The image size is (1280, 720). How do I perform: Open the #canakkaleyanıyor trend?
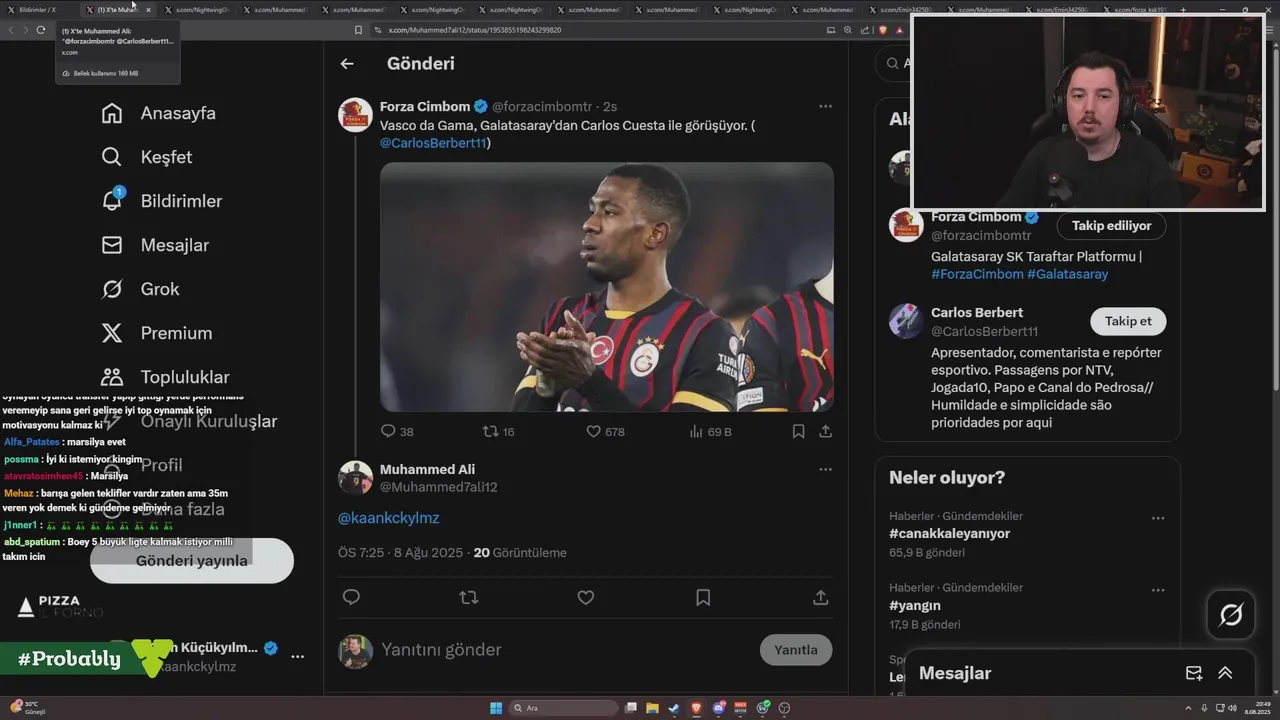(x=949, y=533)
